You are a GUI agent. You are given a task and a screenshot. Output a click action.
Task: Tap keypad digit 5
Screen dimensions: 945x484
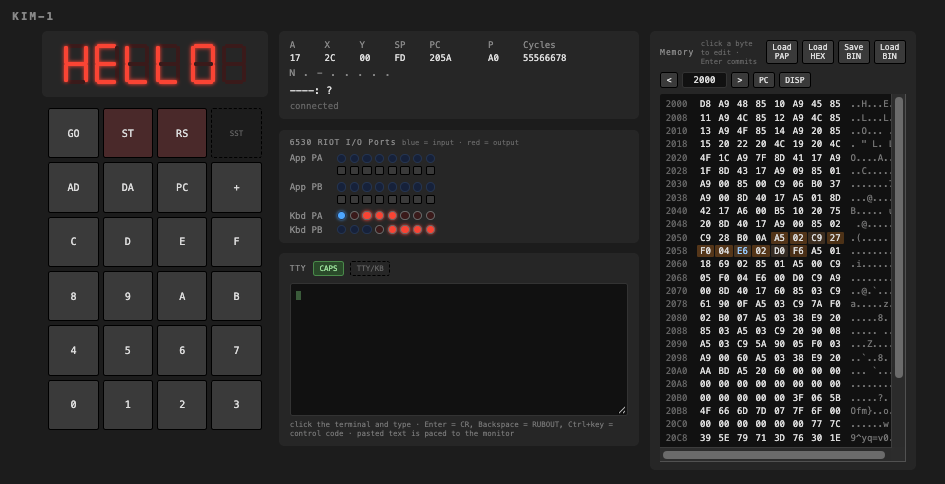pos(128,350)
